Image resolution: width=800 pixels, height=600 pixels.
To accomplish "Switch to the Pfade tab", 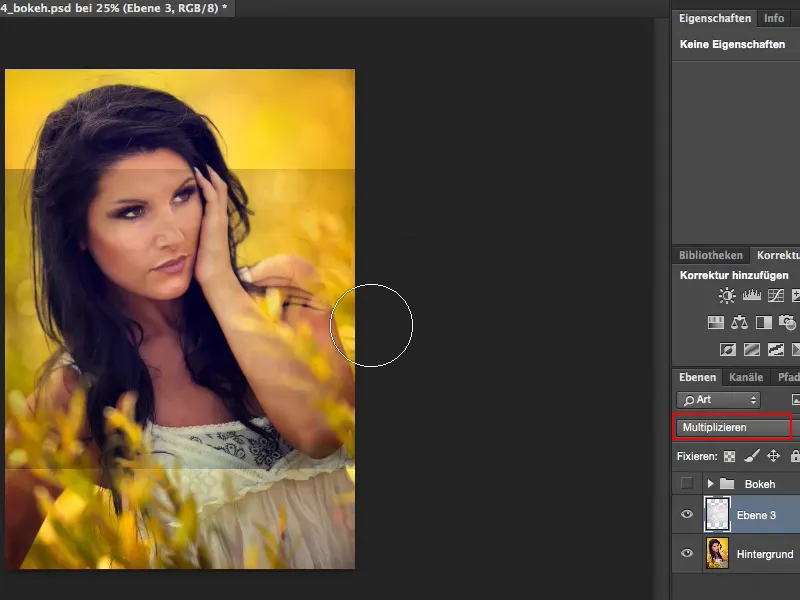I will pos(788,378).
